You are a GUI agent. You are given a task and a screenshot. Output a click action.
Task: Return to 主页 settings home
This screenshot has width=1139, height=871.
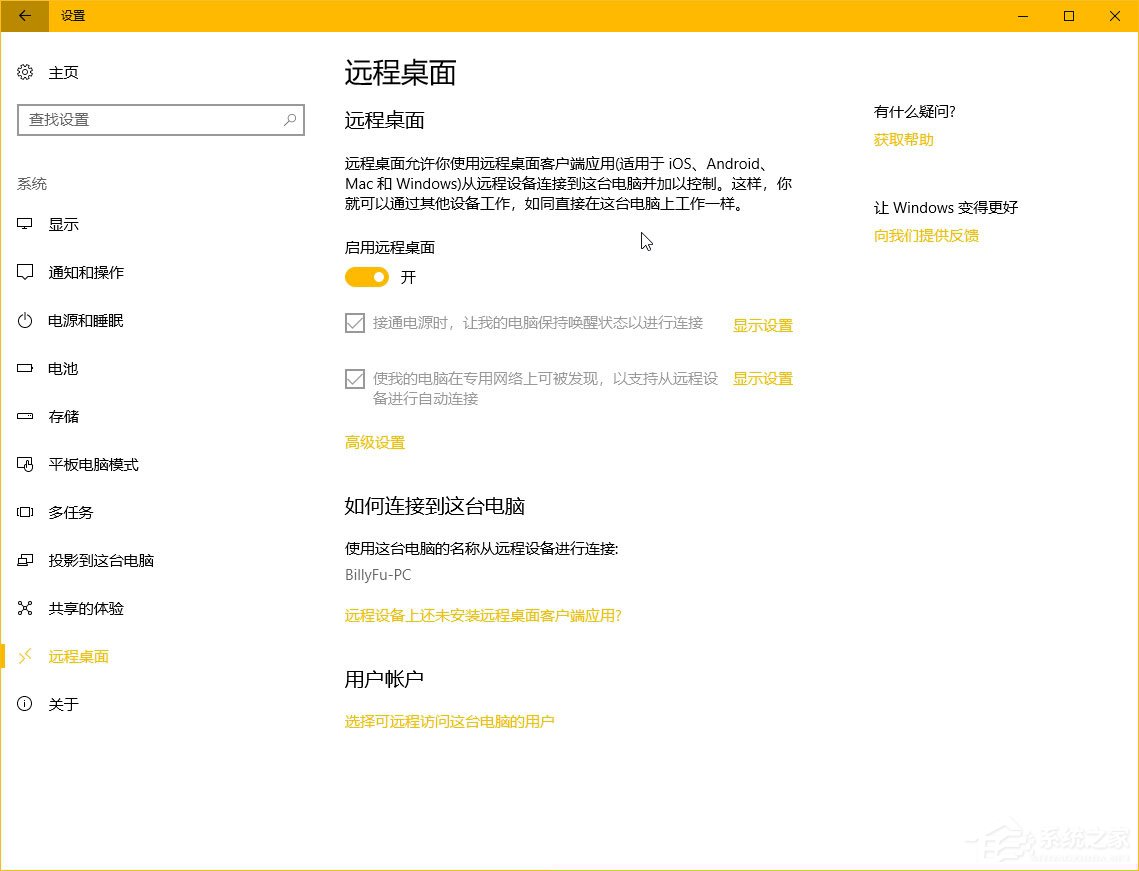pos(62,72)
